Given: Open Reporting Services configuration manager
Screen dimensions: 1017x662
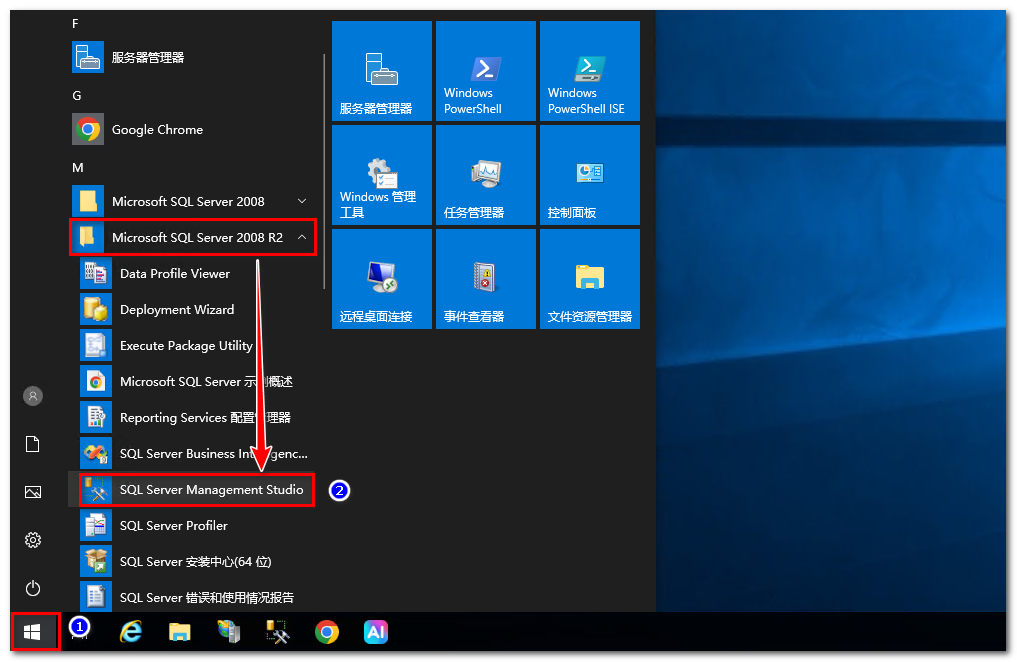Looking at the screenshot, I should coord(204,418).
